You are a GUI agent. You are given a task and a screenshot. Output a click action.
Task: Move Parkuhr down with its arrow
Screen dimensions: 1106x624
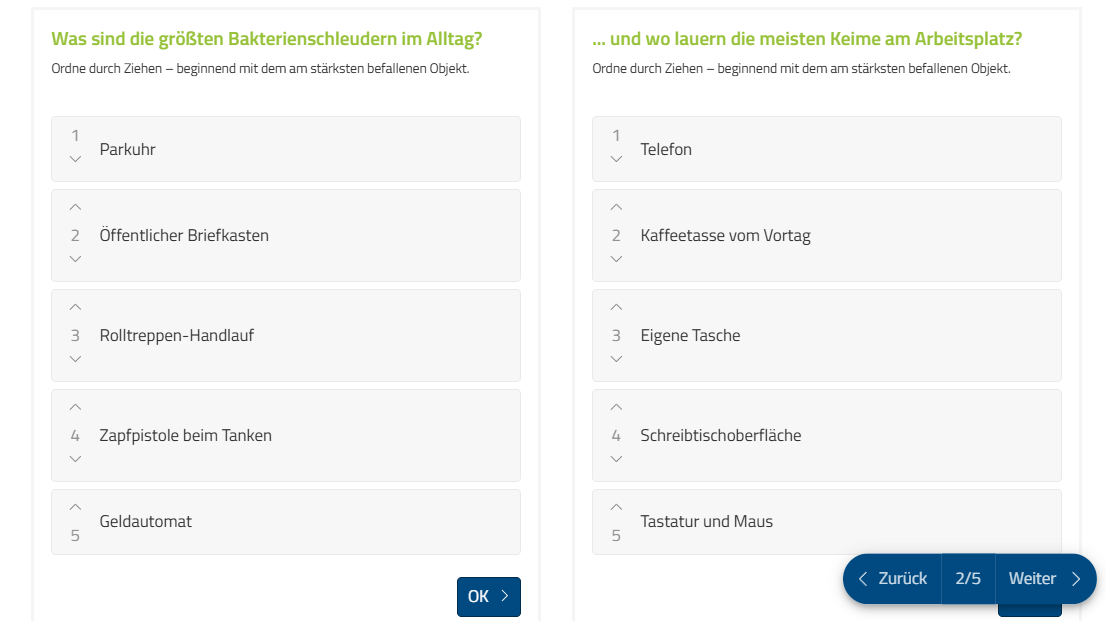pos(75,159)
